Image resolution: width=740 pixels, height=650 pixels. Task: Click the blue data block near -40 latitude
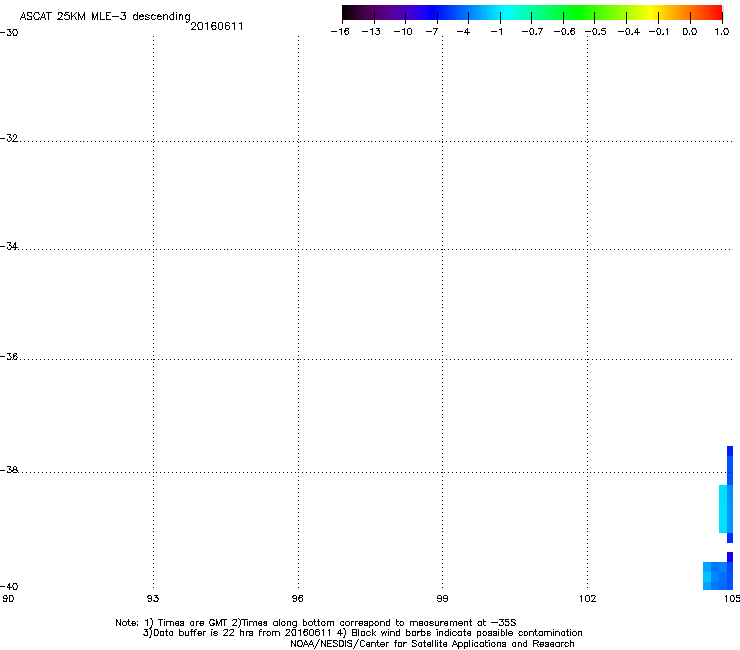coord(718,575)
